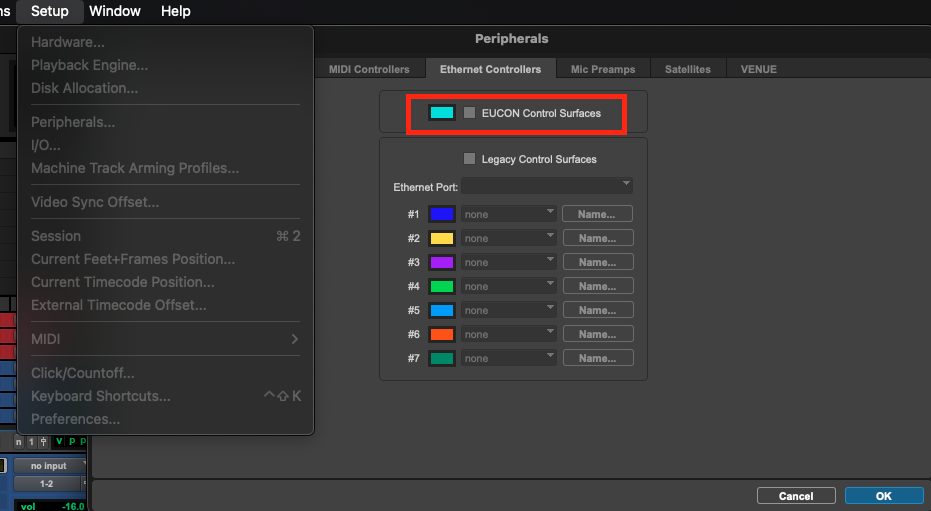Choose Video Sync Offset... menu item

point(165,202)
